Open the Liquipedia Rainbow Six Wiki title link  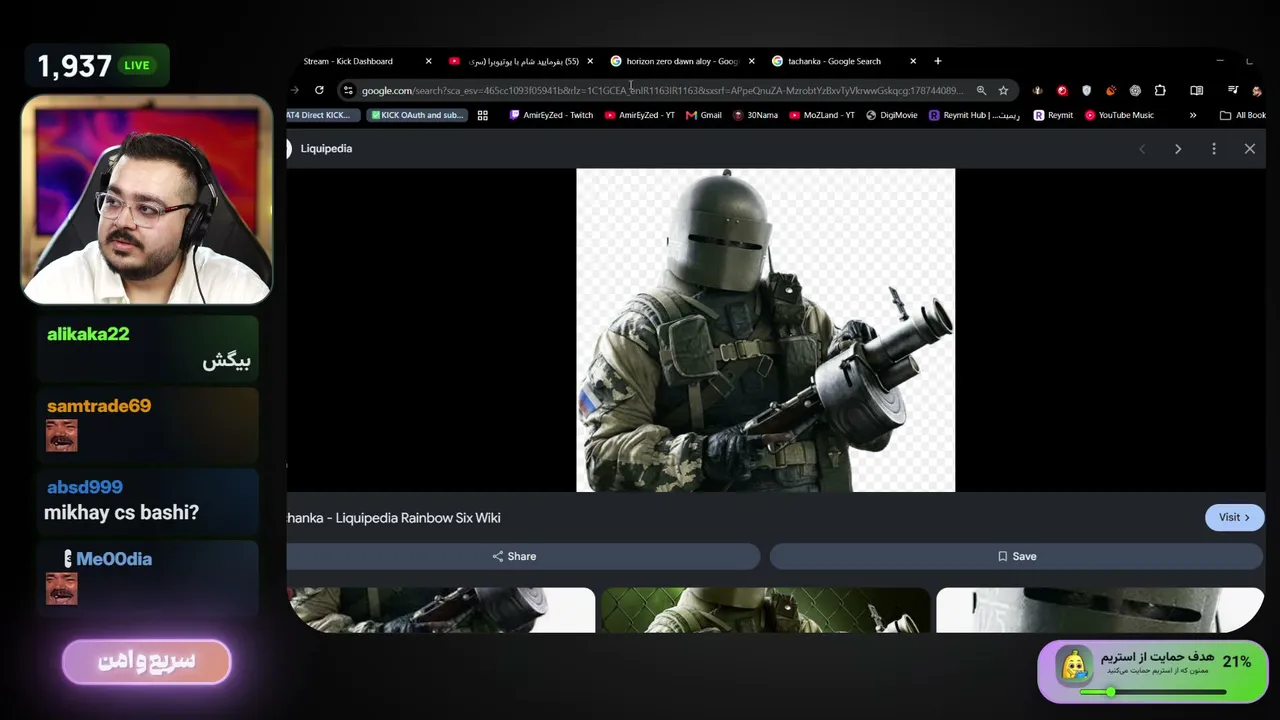point(394,518)
